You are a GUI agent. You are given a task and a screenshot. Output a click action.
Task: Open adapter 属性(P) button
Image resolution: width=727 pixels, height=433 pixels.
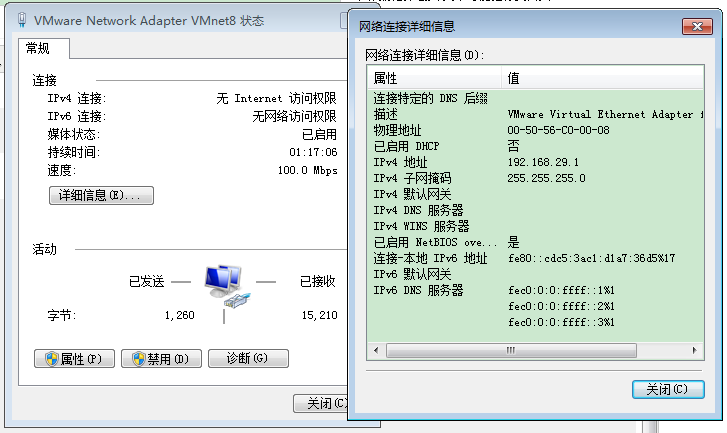(x=74, y=358)
